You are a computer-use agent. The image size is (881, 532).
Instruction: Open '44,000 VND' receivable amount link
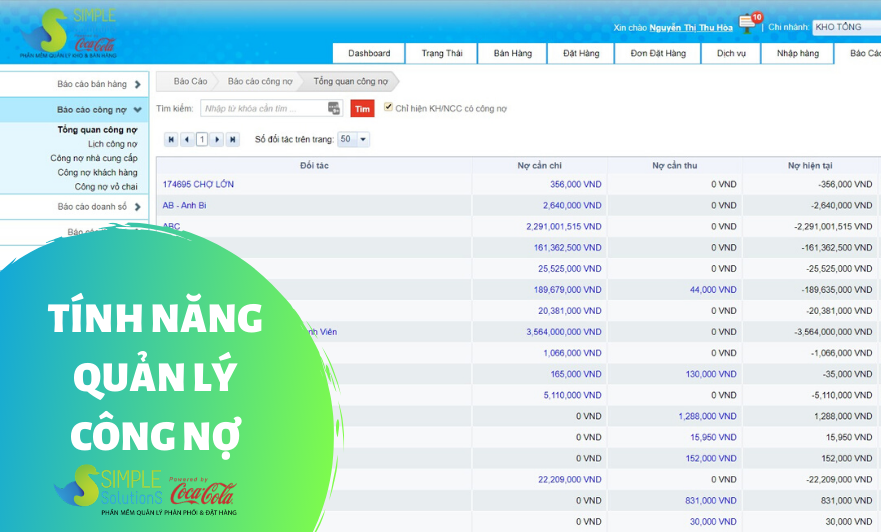coord(713,290)
